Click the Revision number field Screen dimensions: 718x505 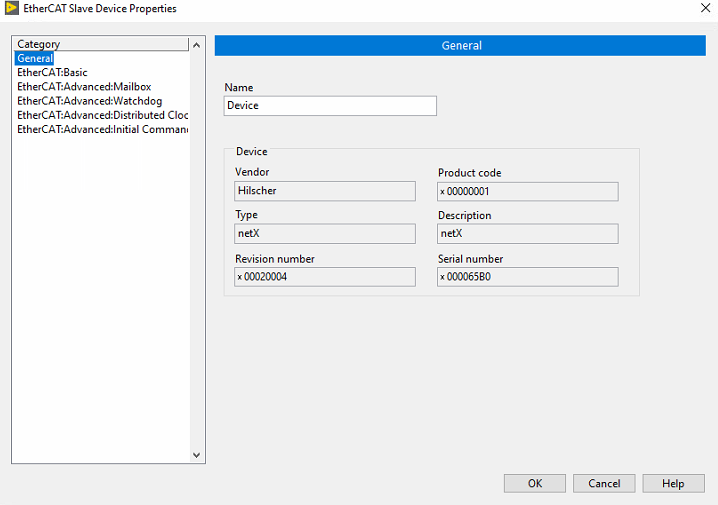[325, 277]
